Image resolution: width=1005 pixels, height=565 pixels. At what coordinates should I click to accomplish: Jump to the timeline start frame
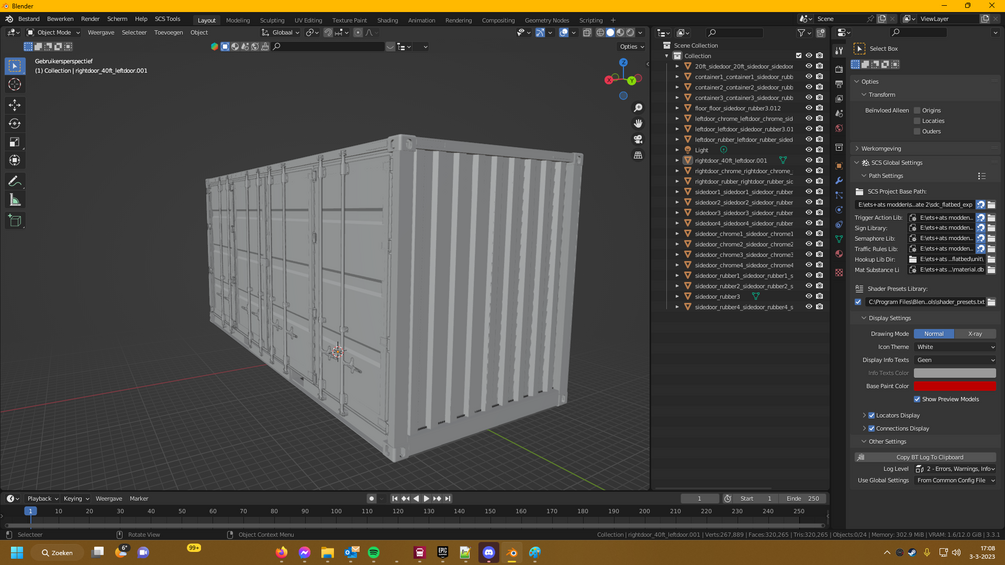(395, 498)
